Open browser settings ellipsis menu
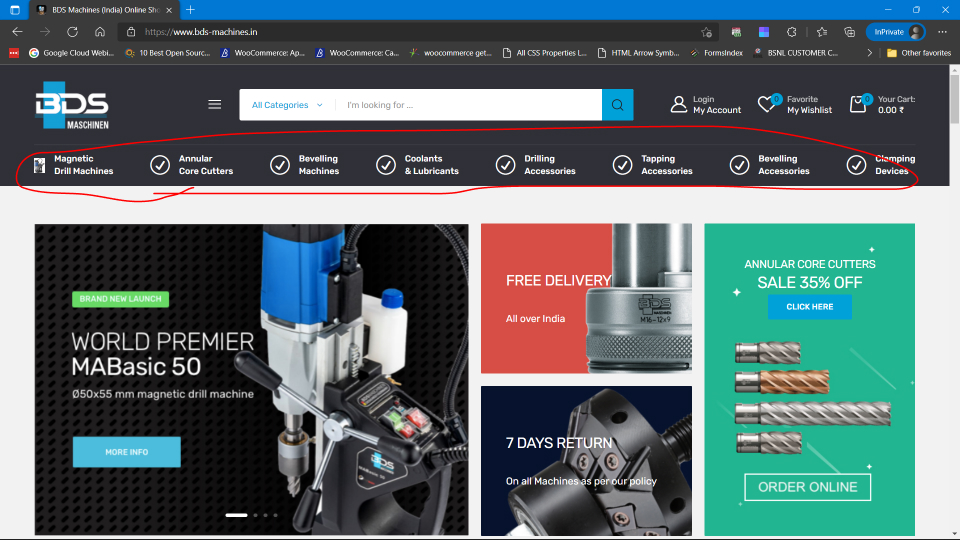 pyautogui.click(x=943, y=32)
